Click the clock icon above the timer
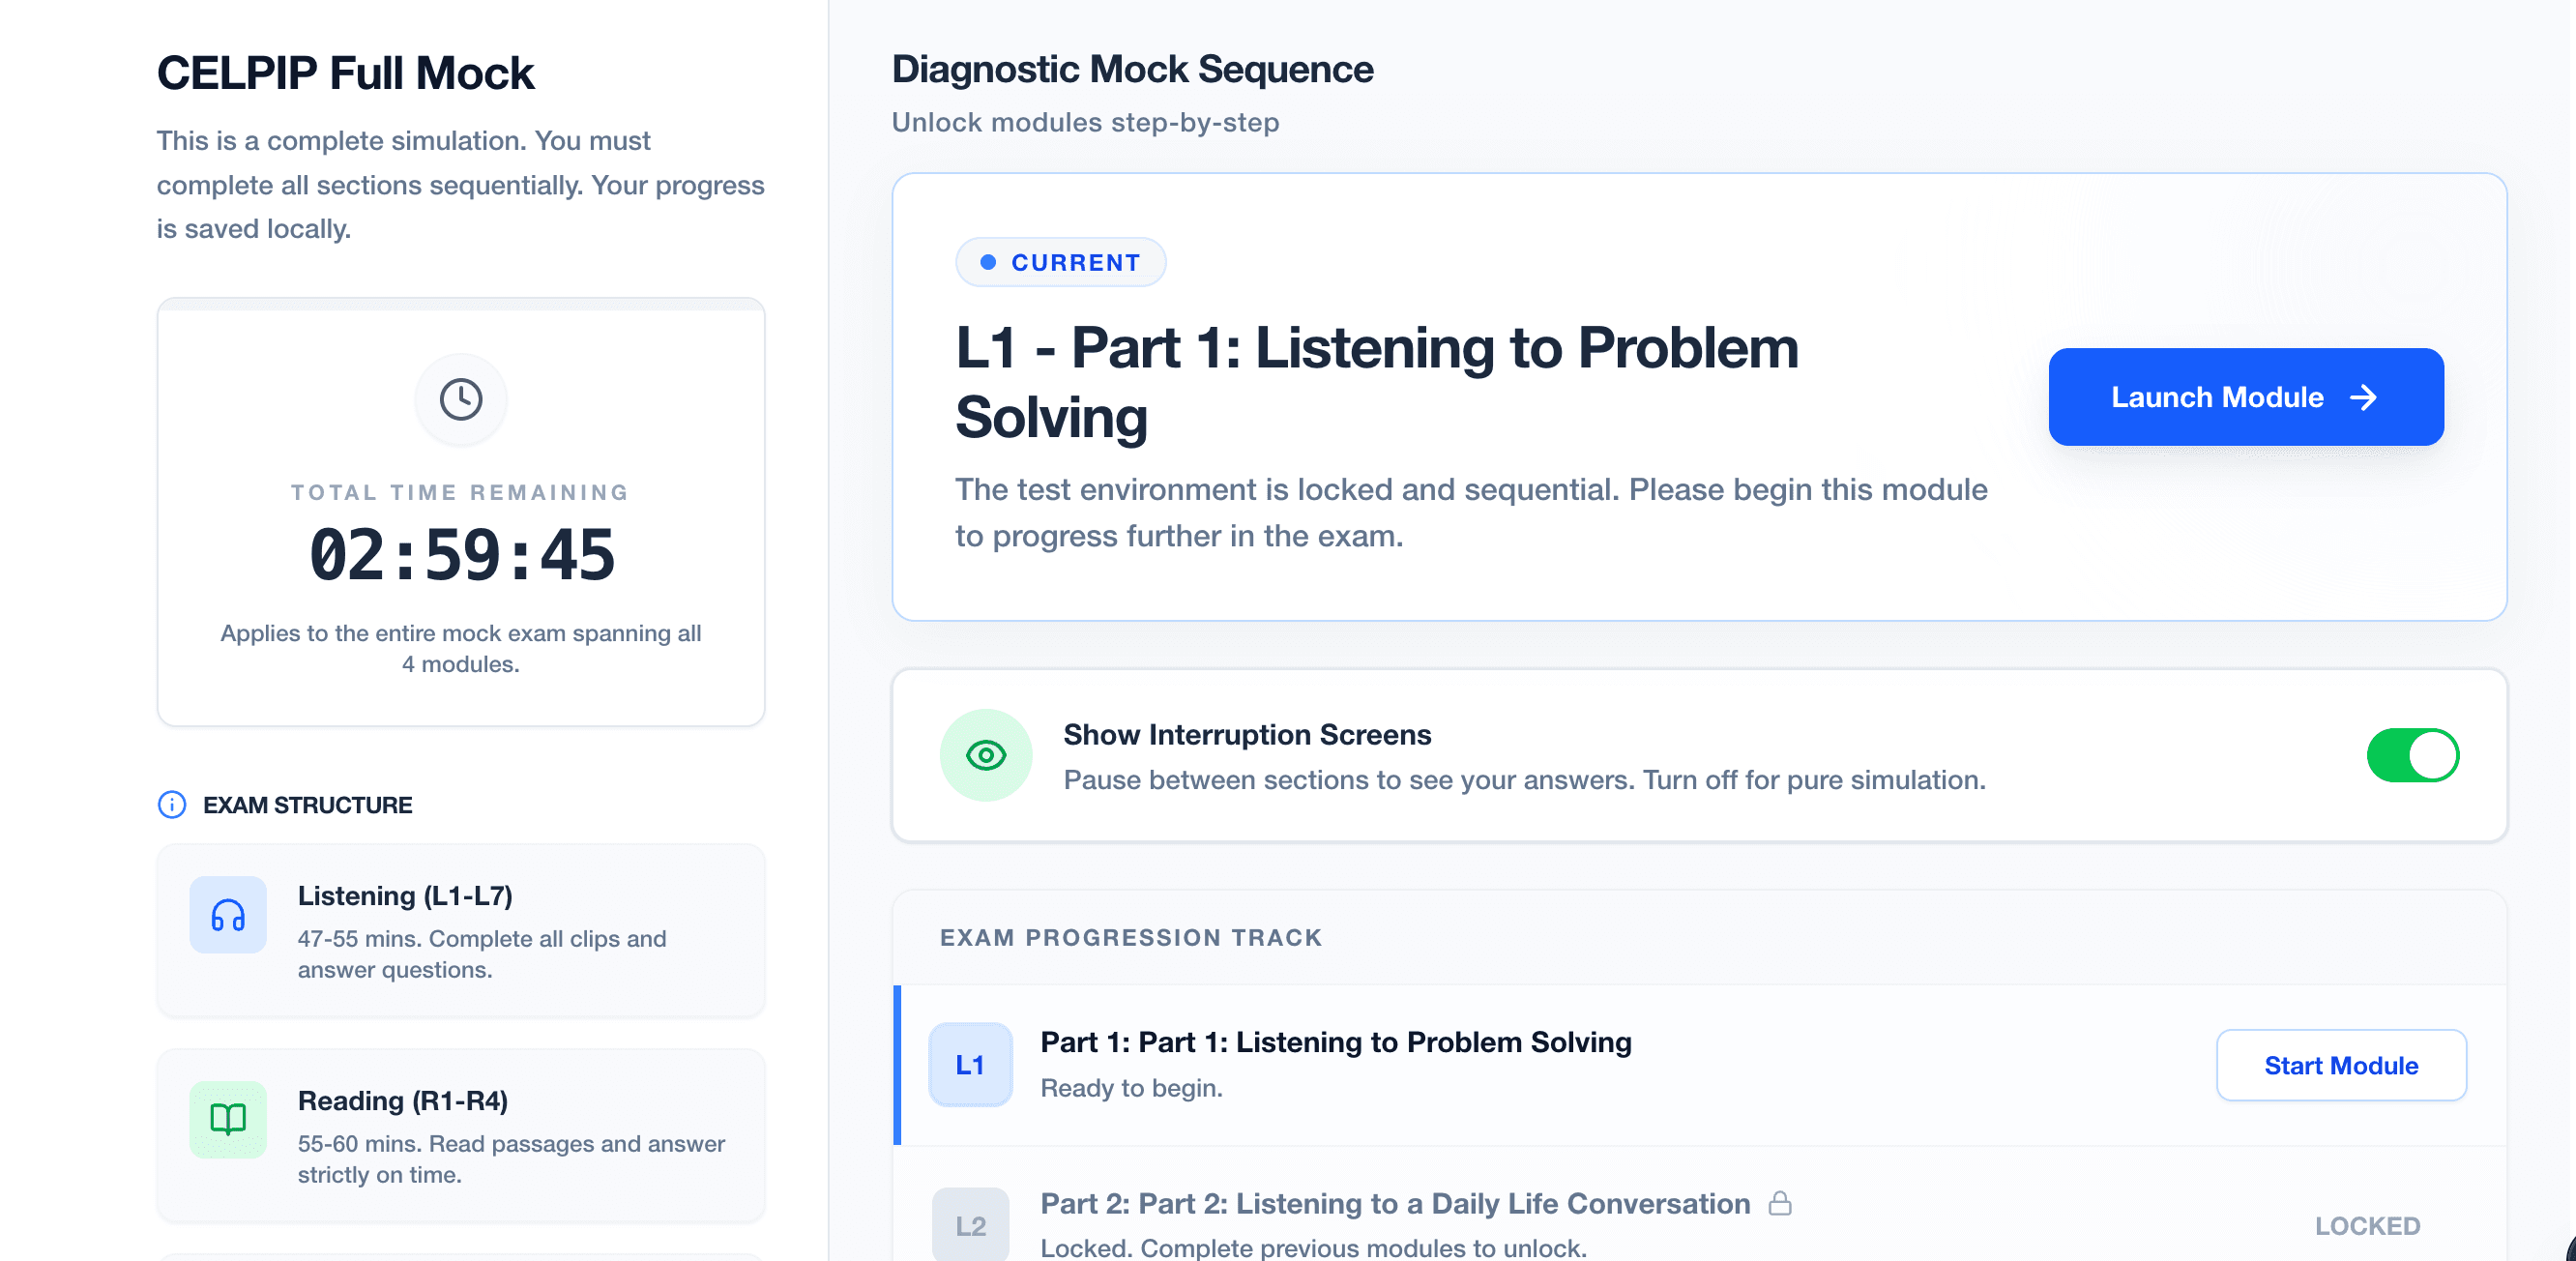2576x1261 pixels. (459, 399)
